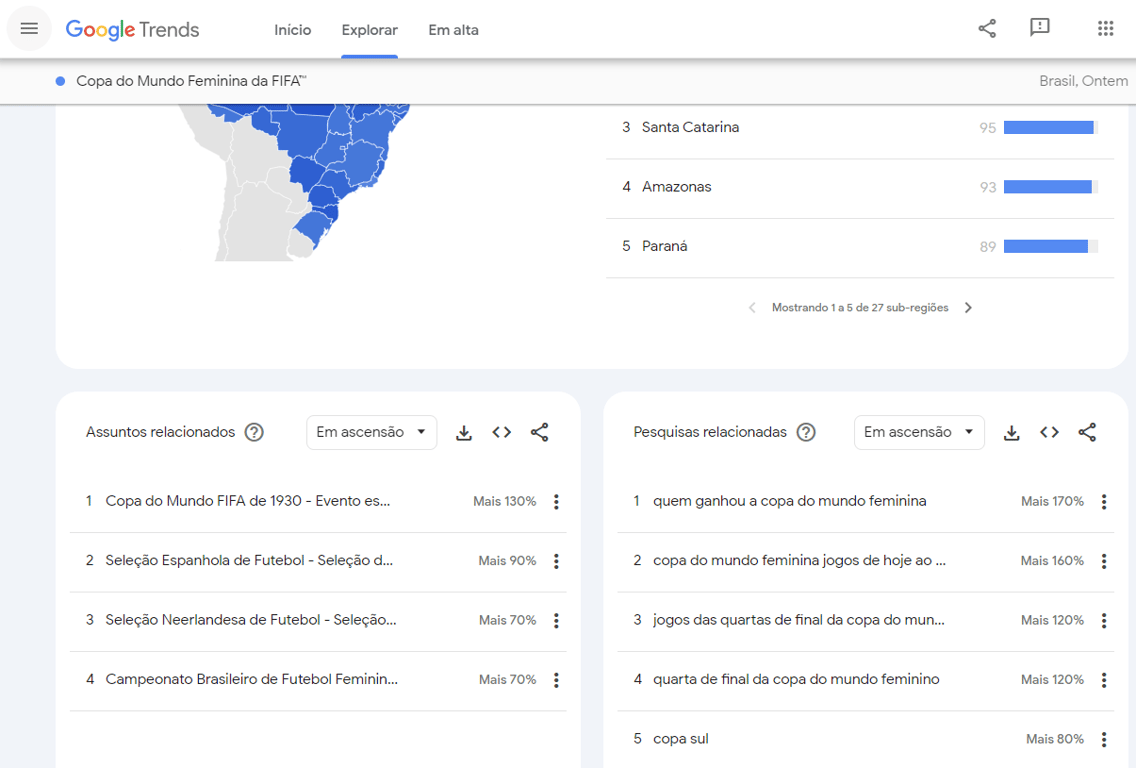Open help tooltip for Assuntos relacionados
Viewport: 1136px width, 768px height.
coord(254,432)
